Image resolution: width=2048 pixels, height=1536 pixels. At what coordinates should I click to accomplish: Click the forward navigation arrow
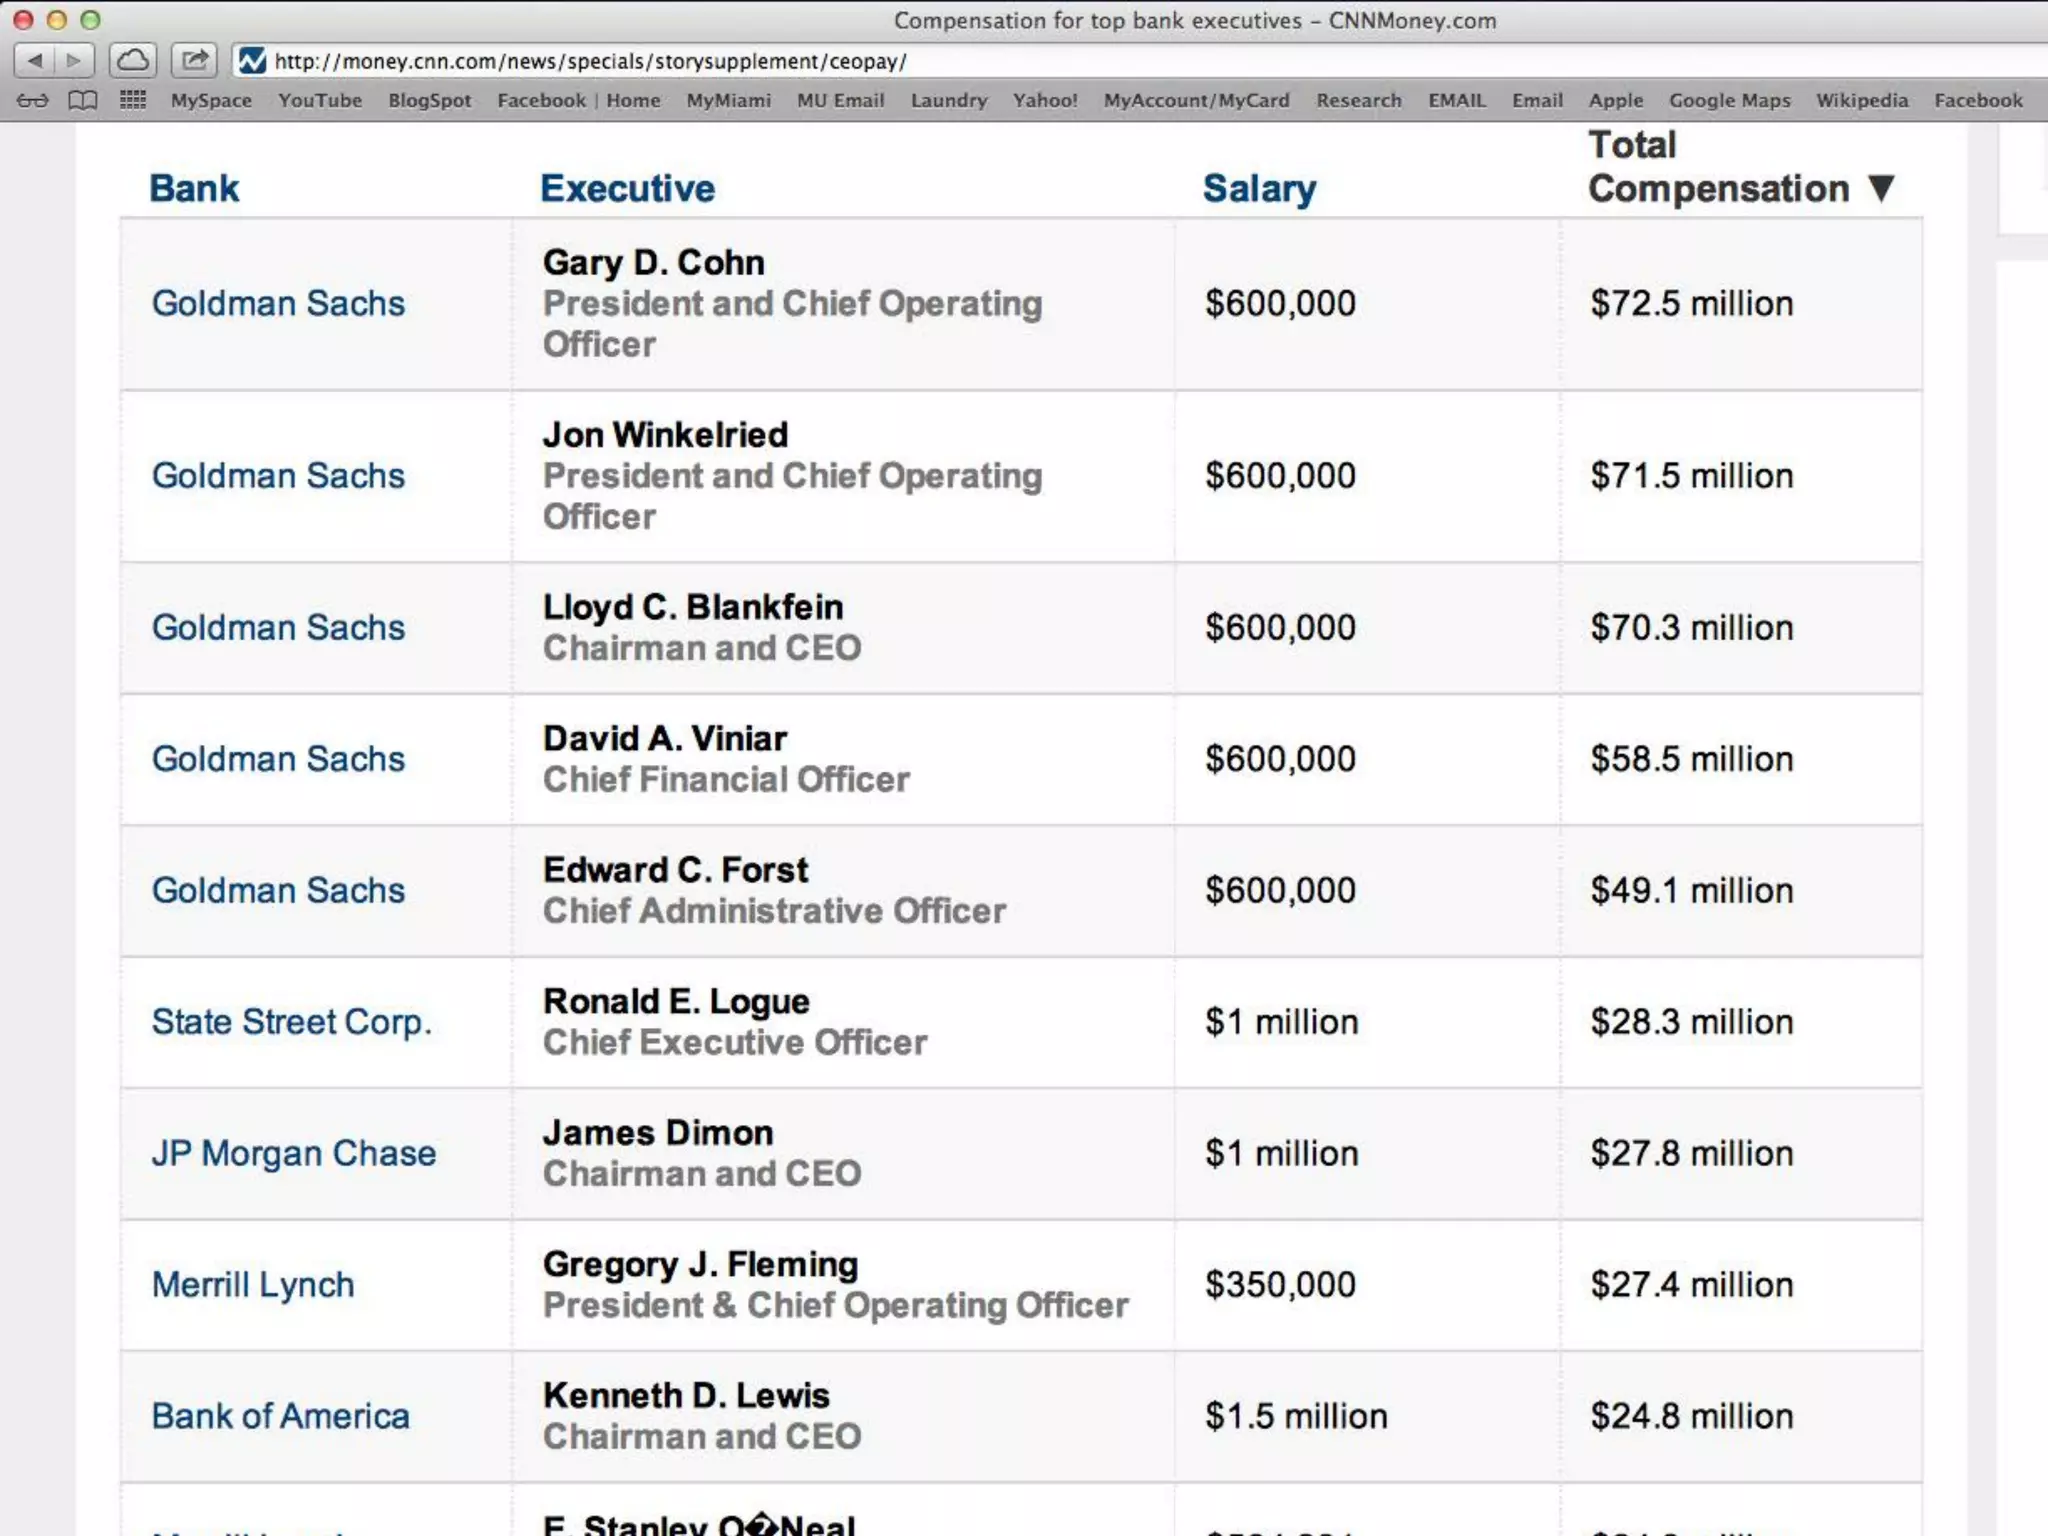tap(74, 61)
